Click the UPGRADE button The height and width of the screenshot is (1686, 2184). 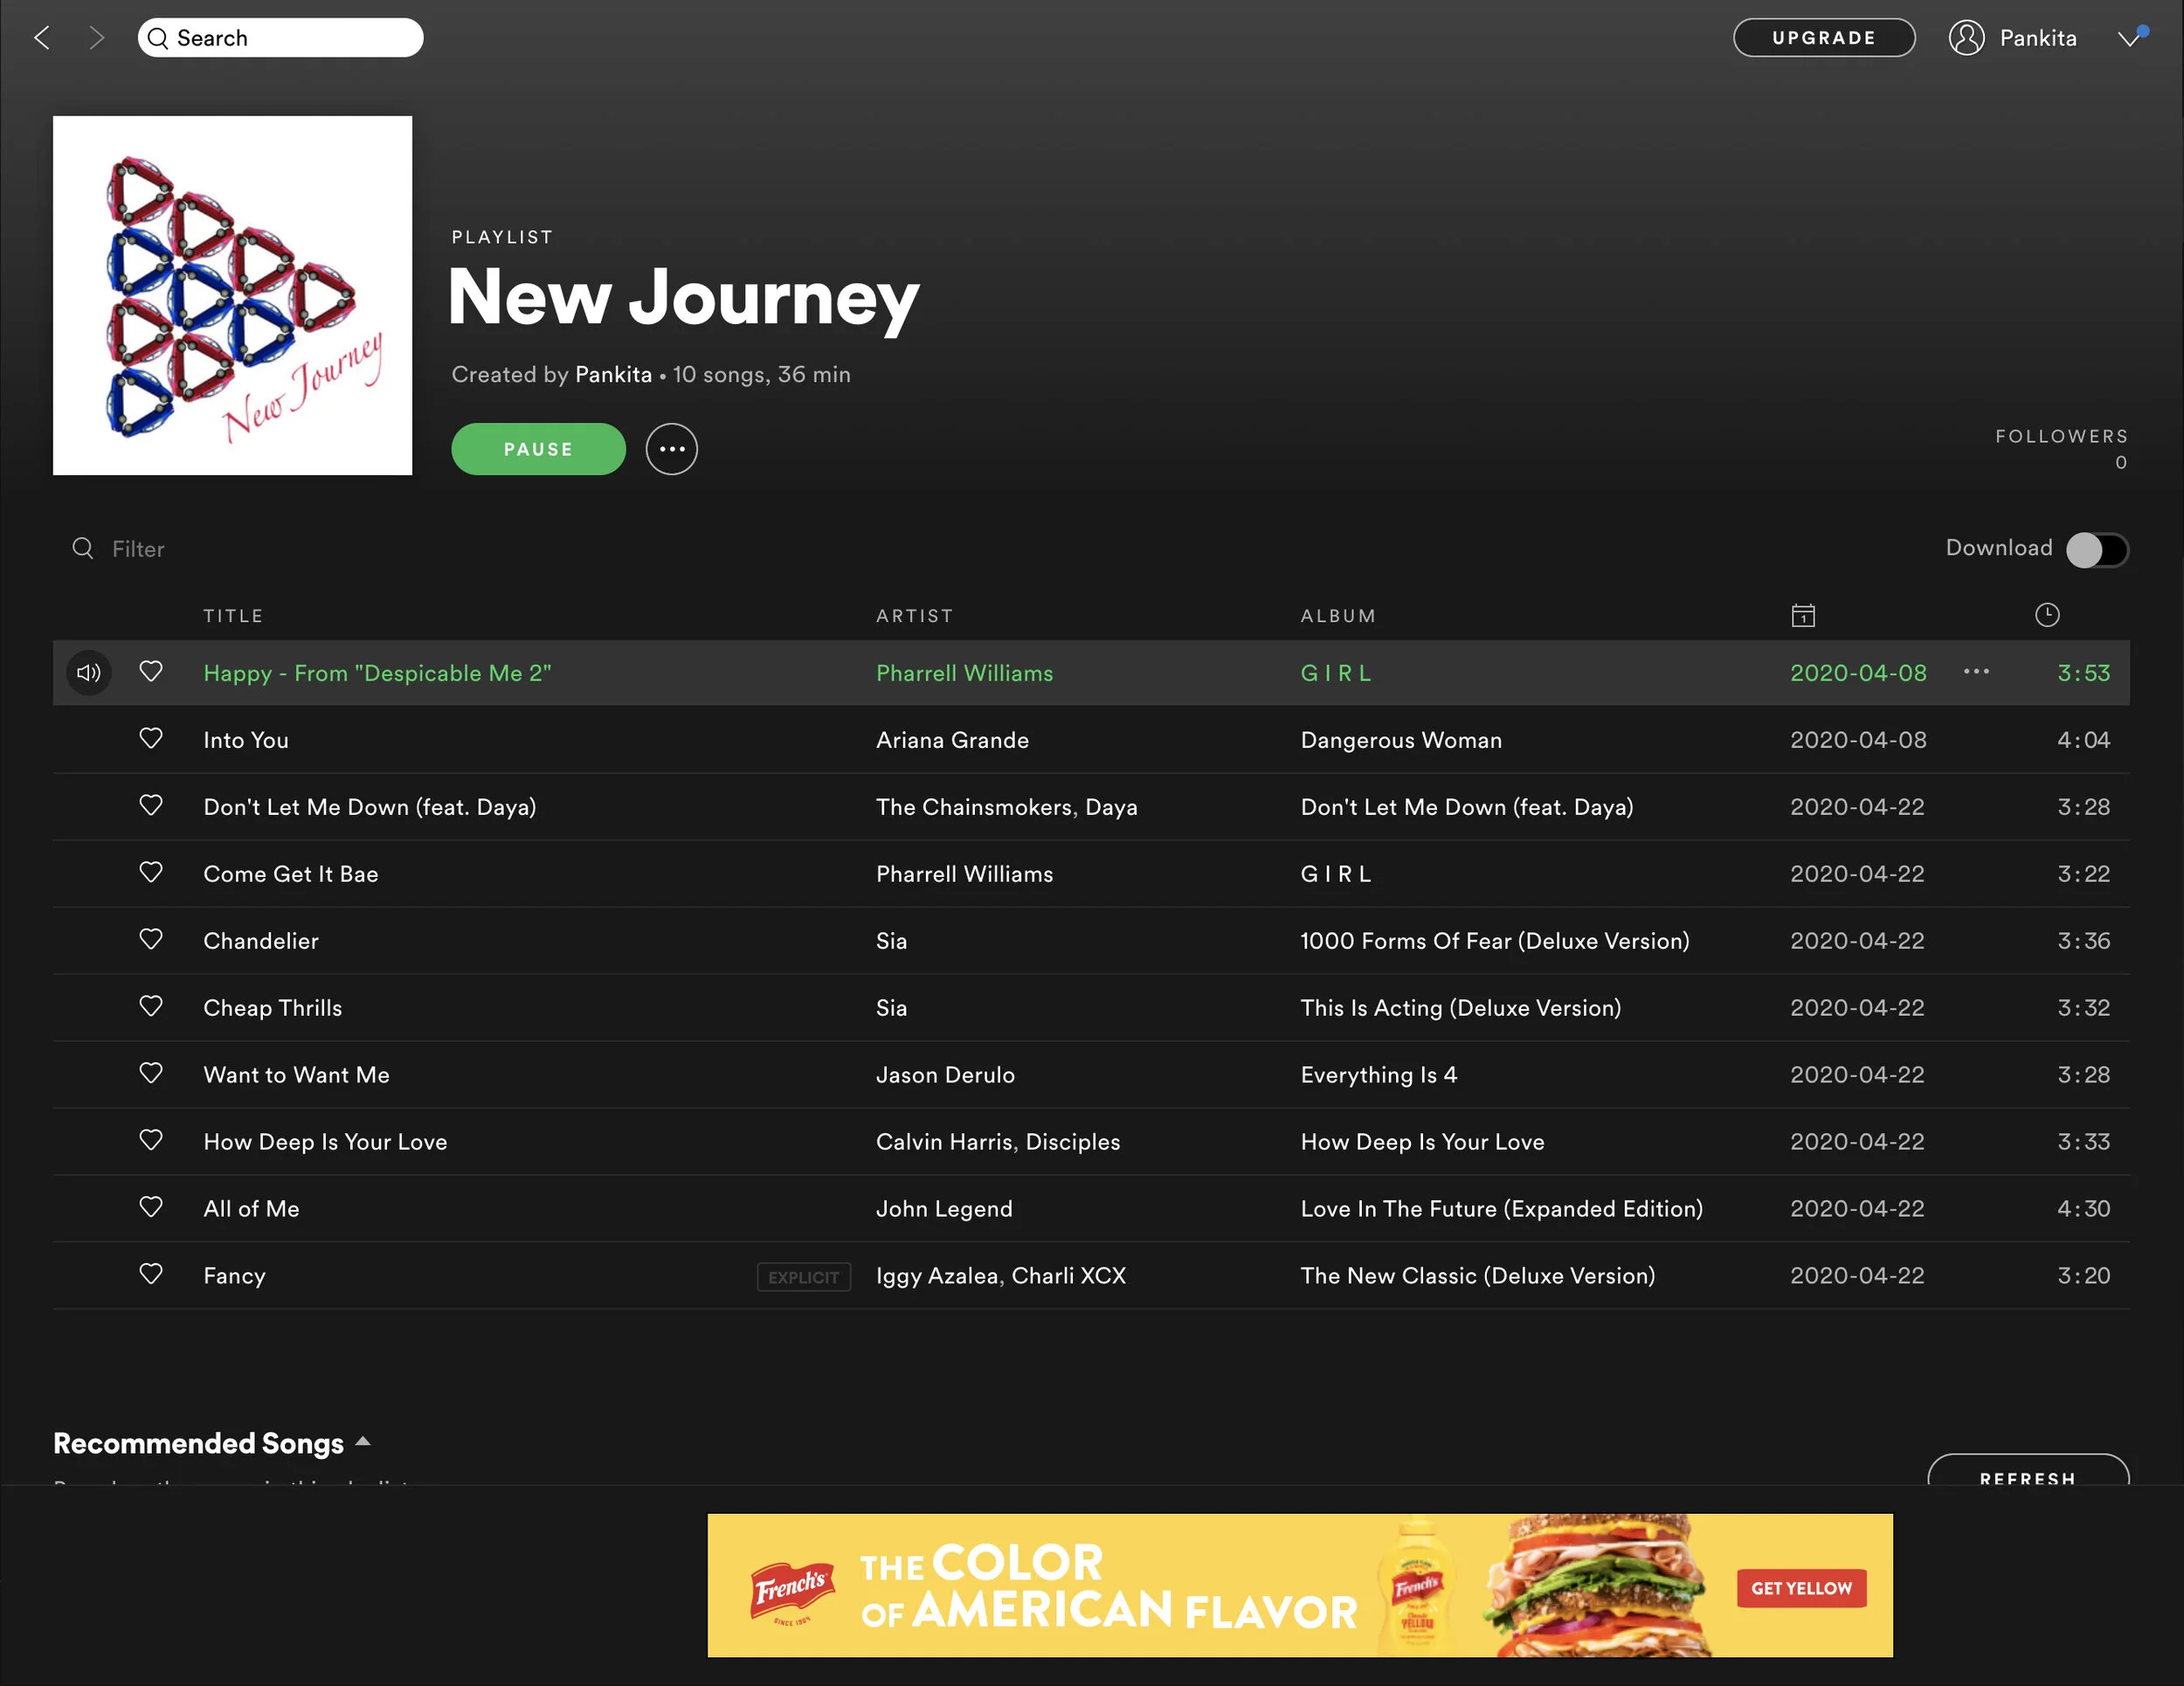(1823, 38)
